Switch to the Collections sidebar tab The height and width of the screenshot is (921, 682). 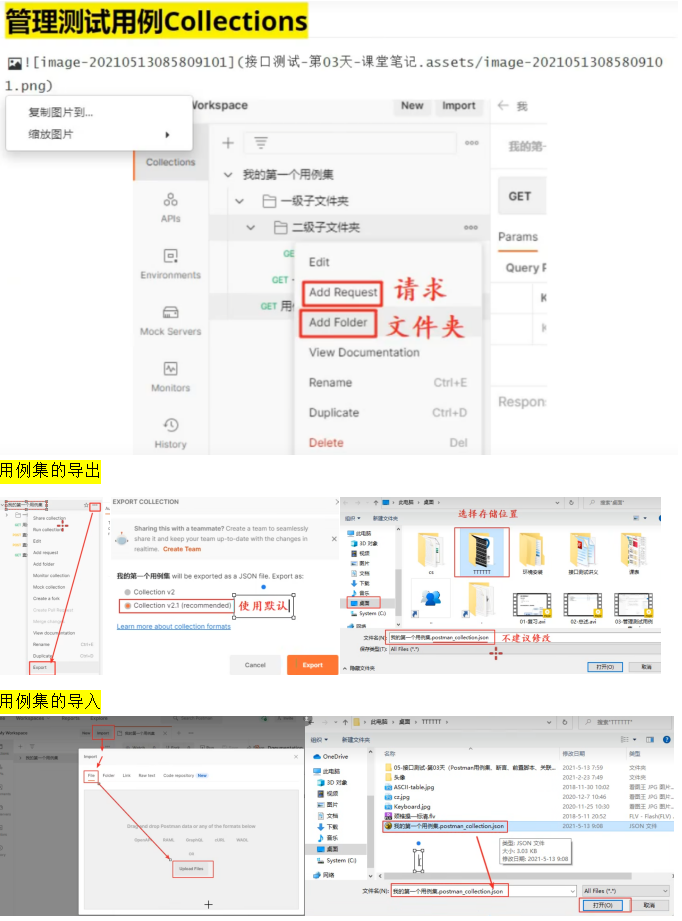tap(170, 162)
